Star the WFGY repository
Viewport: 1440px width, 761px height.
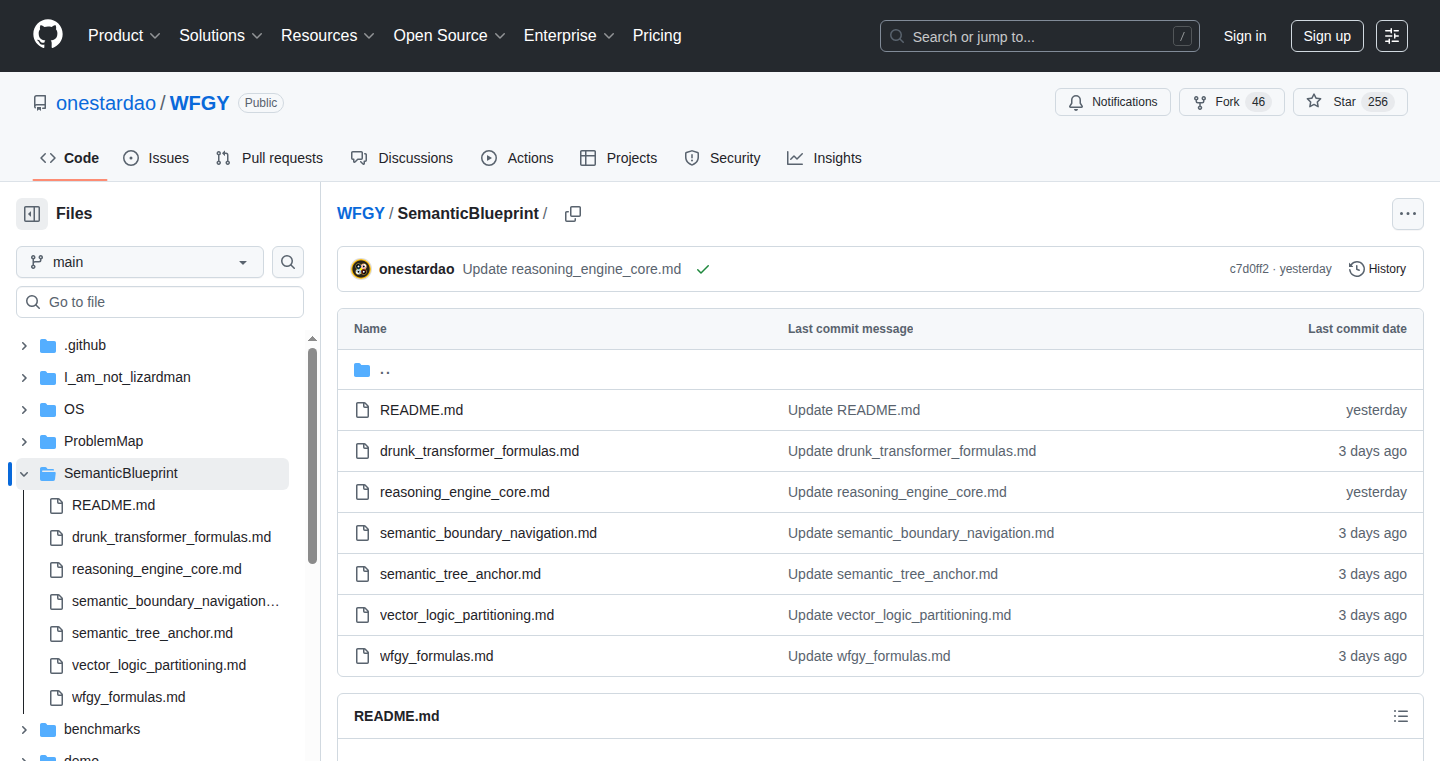tap(1350, 102)
